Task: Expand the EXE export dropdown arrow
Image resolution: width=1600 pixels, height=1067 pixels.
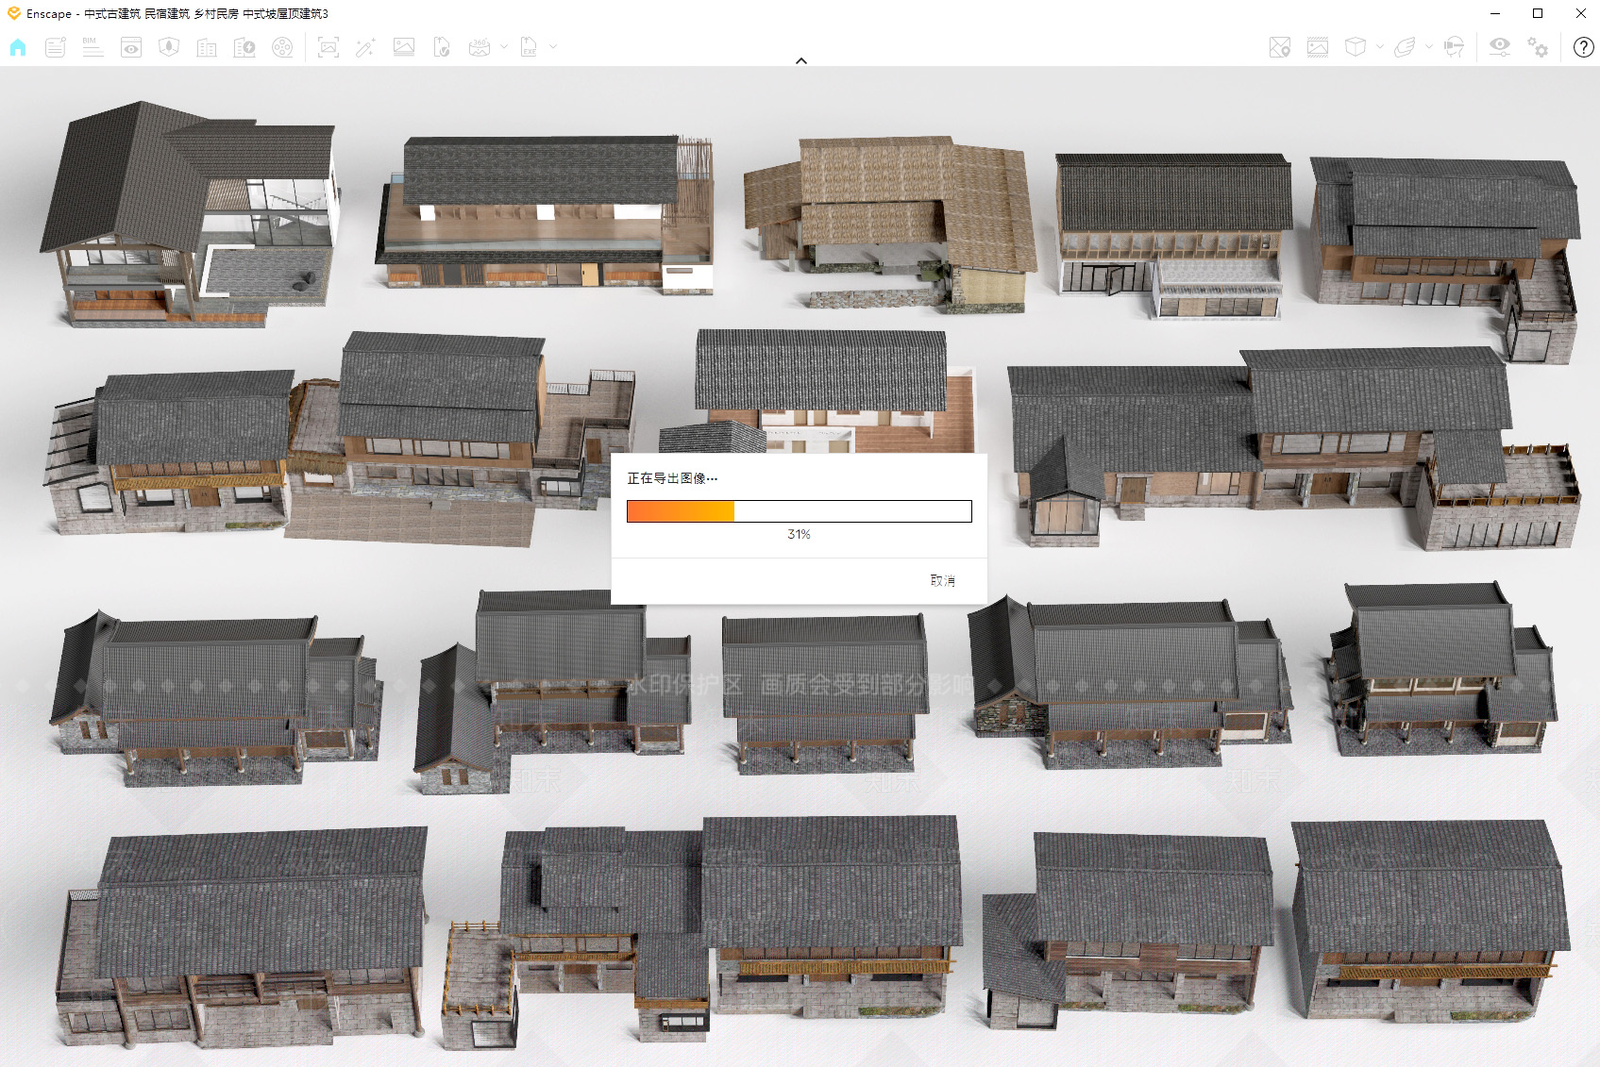Action: pos(553,47)
